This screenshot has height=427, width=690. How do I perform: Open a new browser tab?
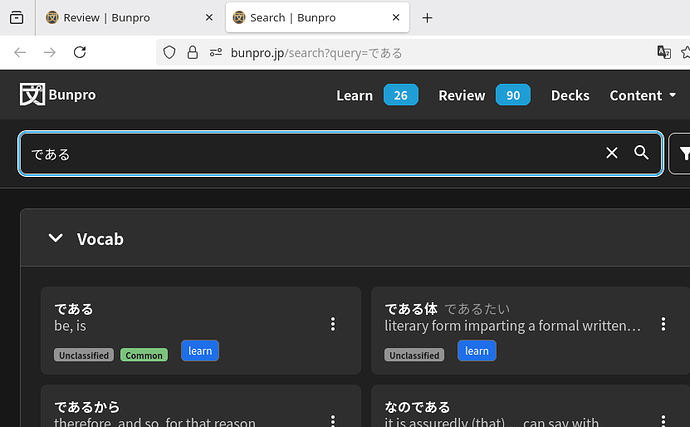click(427, 18)
